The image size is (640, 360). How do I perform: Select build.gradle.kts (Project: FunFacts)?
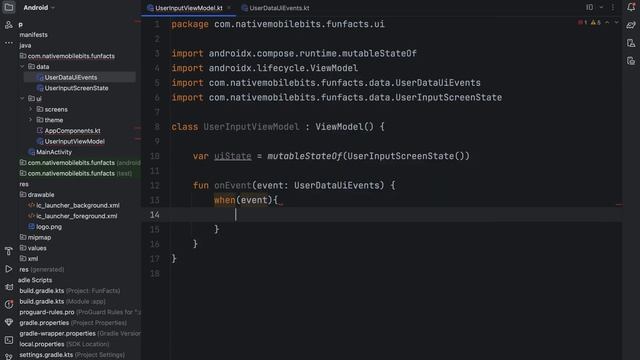pyautogui.click(x=70, y=291)
